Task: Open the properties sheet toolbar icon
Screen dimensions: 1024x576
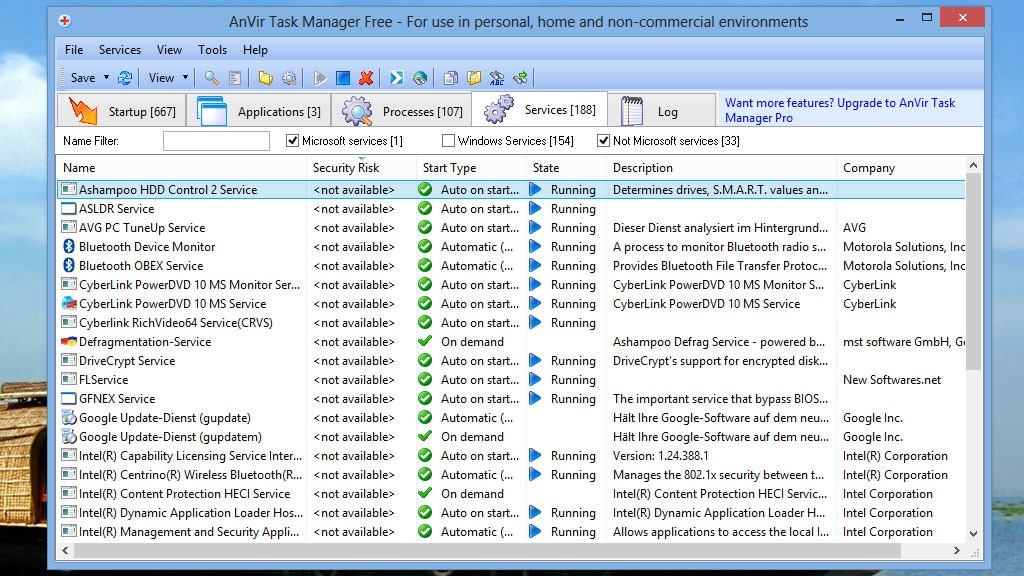Action: coord(235,78)
